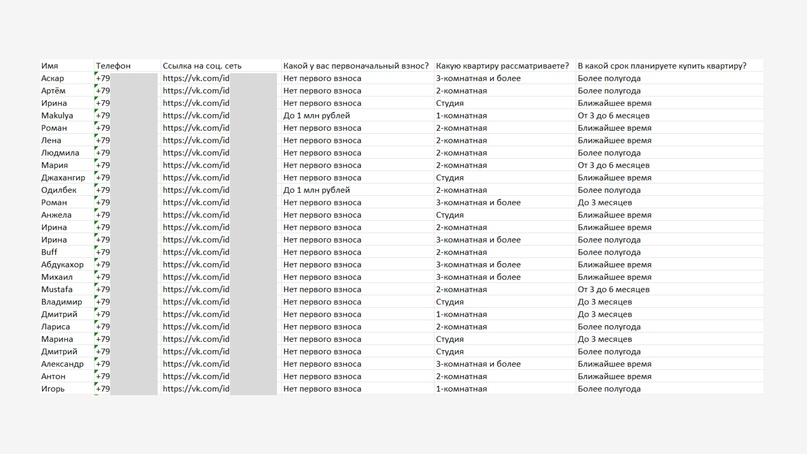Select "До 1 млн рублей" in Makulya's row
This screenshot has height=454, width=807.
coord(317,116)
